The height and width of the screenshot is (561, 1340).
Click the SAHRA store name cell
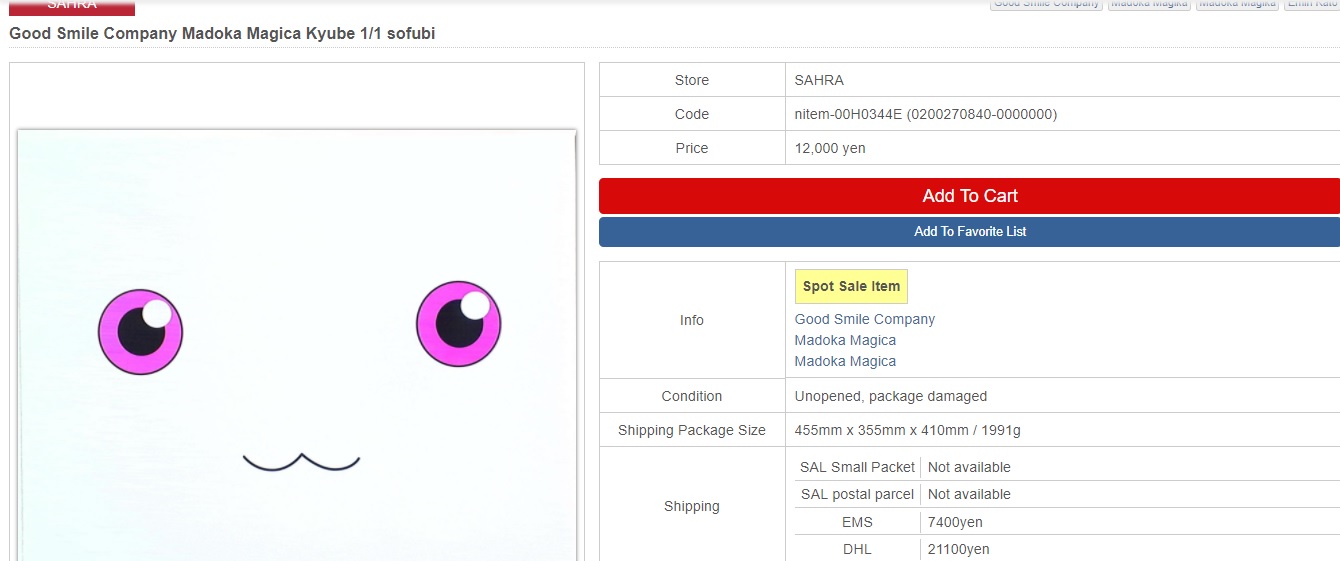point(819,80)
